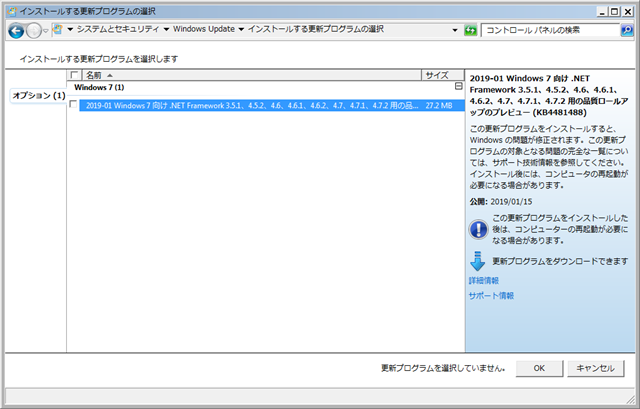Viewport: 640px width, 409px height.
Task: Click the blue download arrow icon
Action: pyautogui.click(x=478, y=261)
